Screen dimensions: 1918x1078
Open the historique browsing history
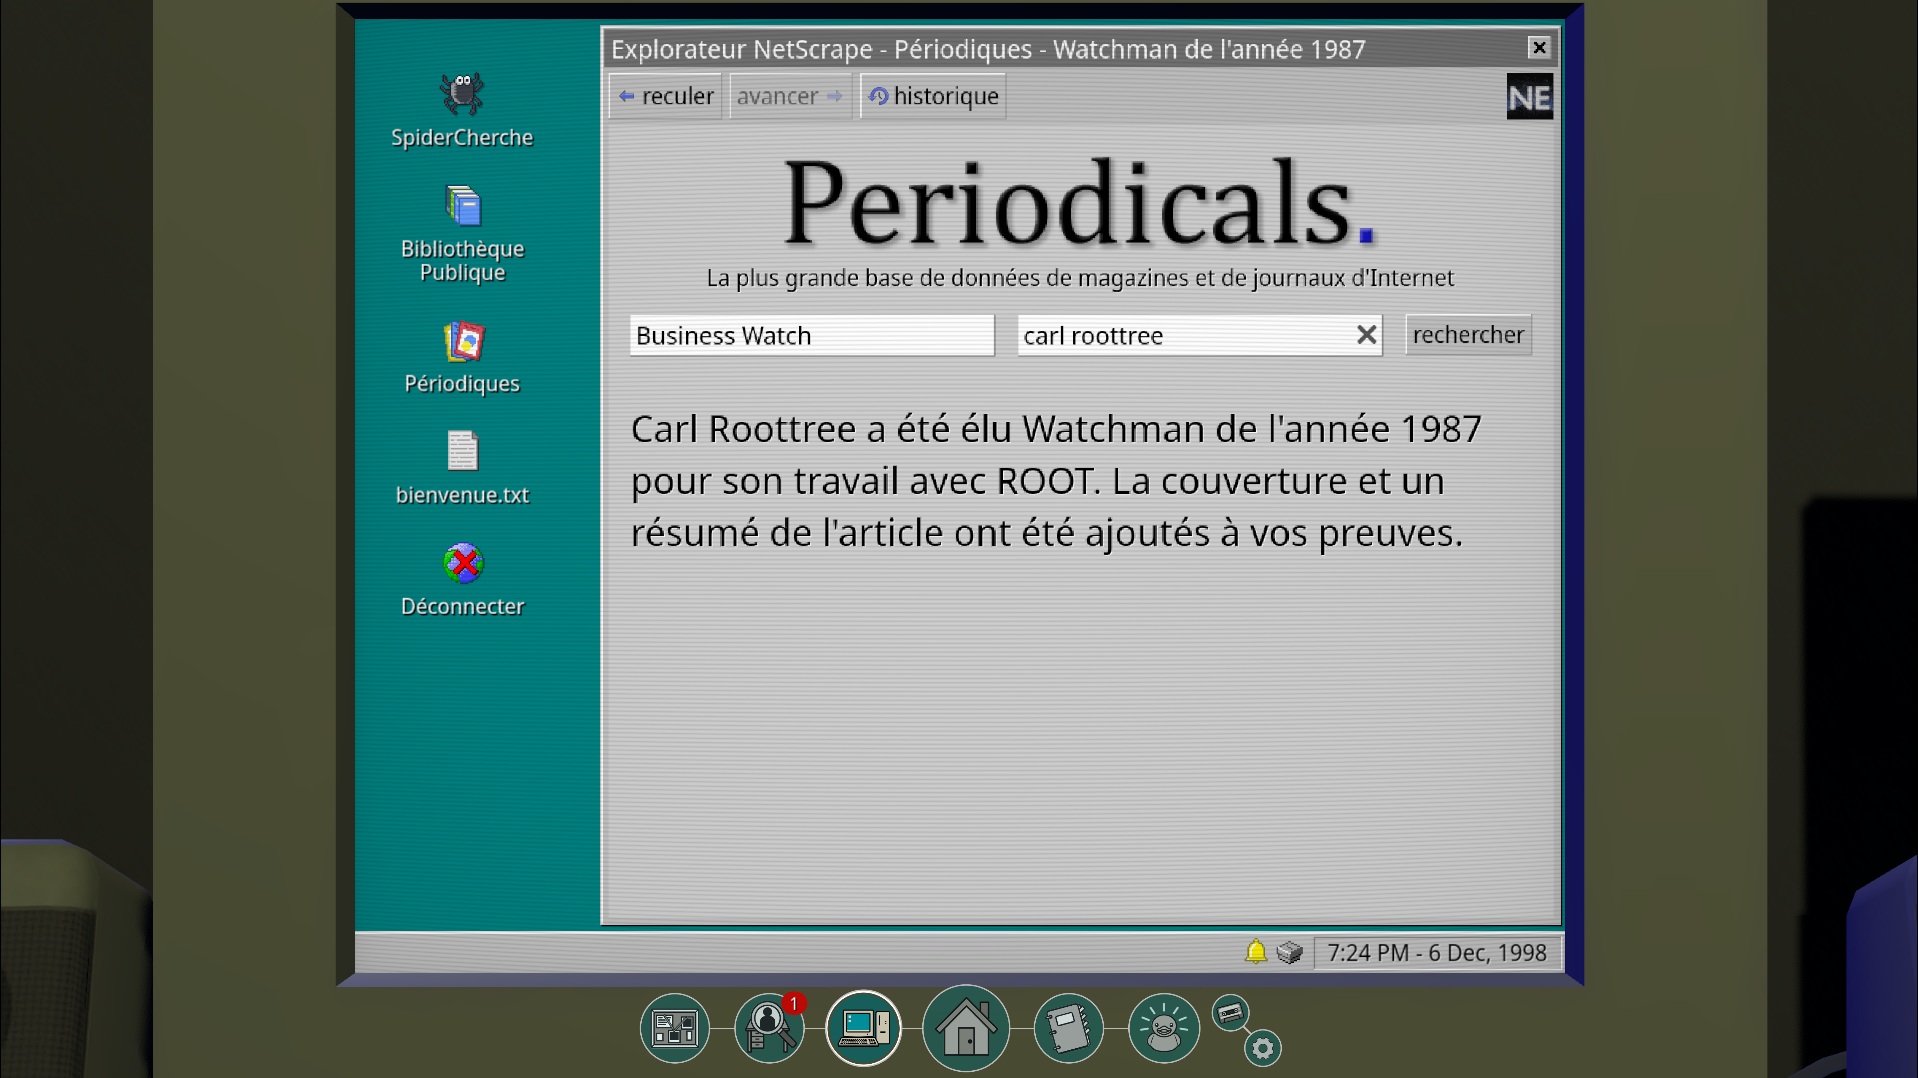(x=933, y=96)
